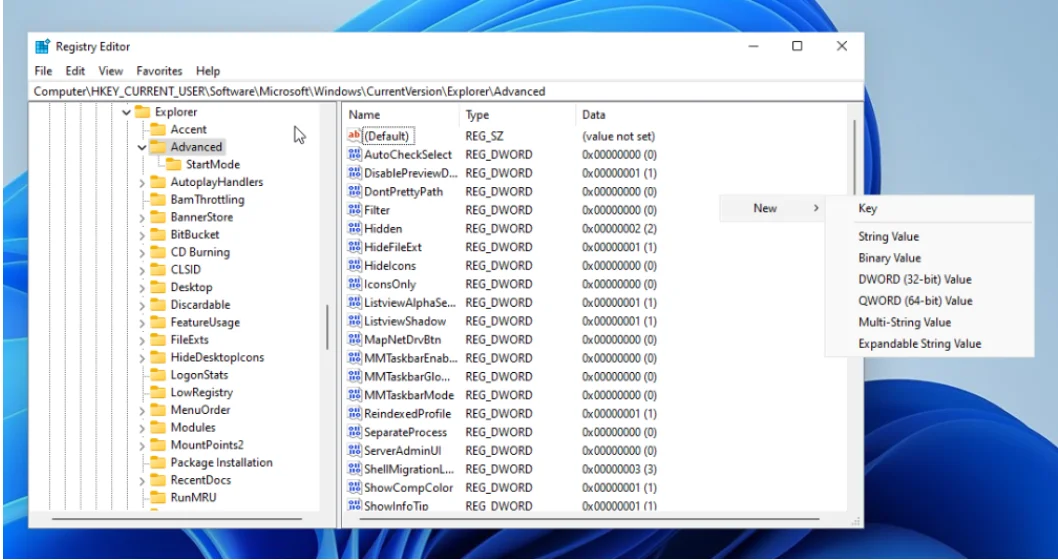This screenshot has width=1058, height=560.
Task: Click the HideFileExt DWORD icon
Action: coord(354,247)
